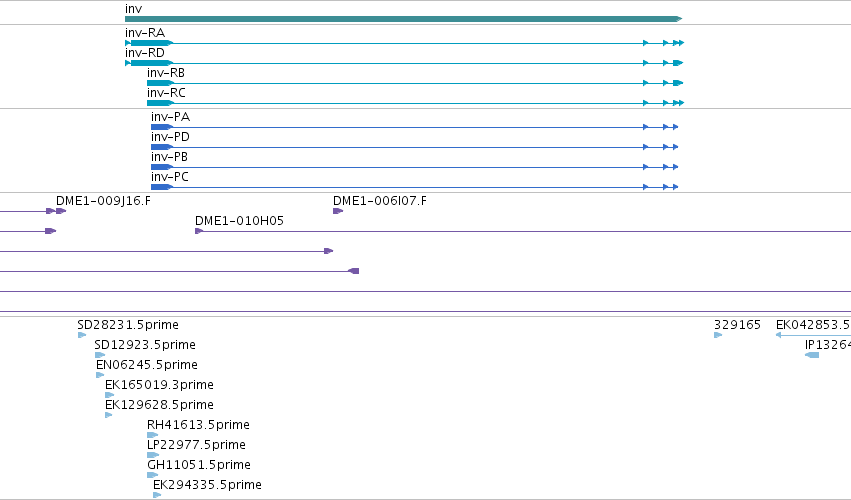The height and width of the screenshot is (500, 851).
Task: Select the SD12923.5prime EST label
Action: 145,345
